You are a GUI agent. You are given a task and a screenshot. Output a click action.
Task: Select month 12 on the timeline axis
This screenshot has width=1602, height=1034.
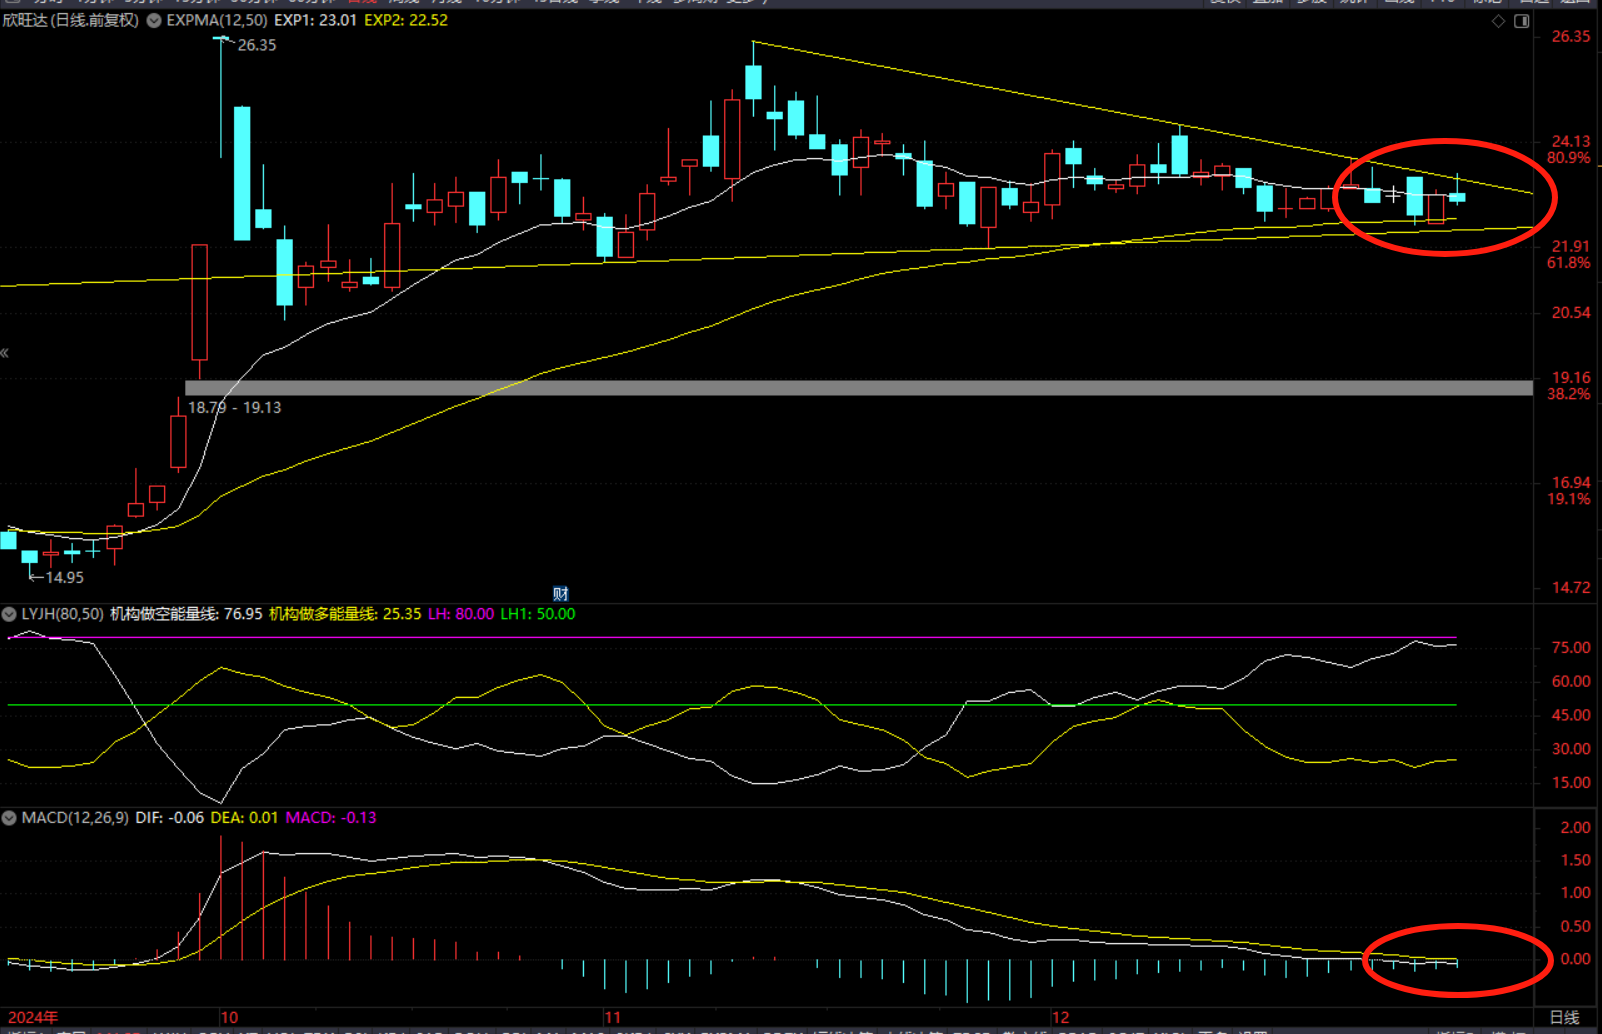[1060, 1017]
